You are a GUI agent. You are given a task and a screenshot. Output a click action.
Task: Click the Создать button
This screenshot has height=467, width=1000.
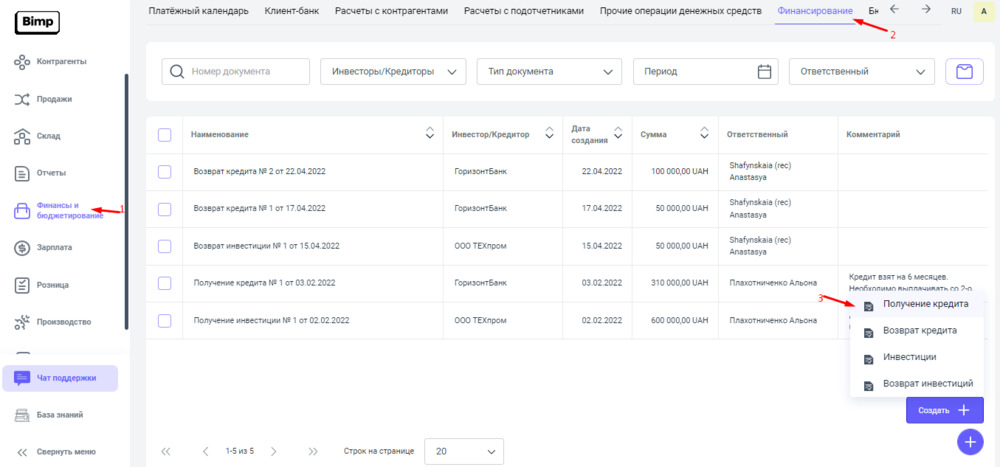click(944, 410)
